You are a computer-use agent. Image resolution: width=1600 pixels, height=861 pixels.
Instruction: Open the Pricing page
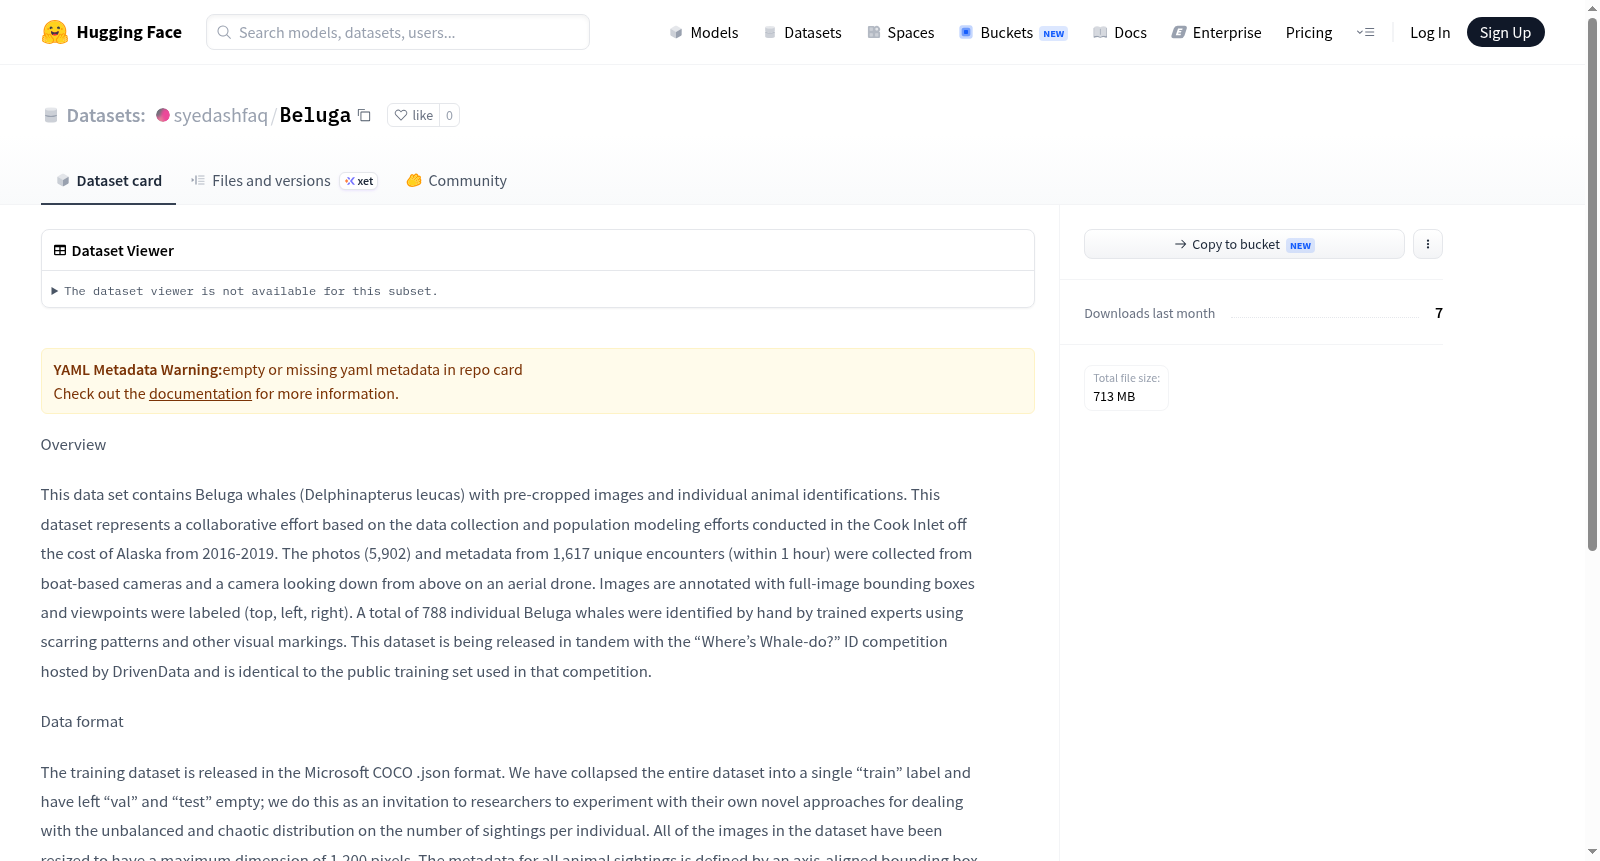pos(1309,32)
